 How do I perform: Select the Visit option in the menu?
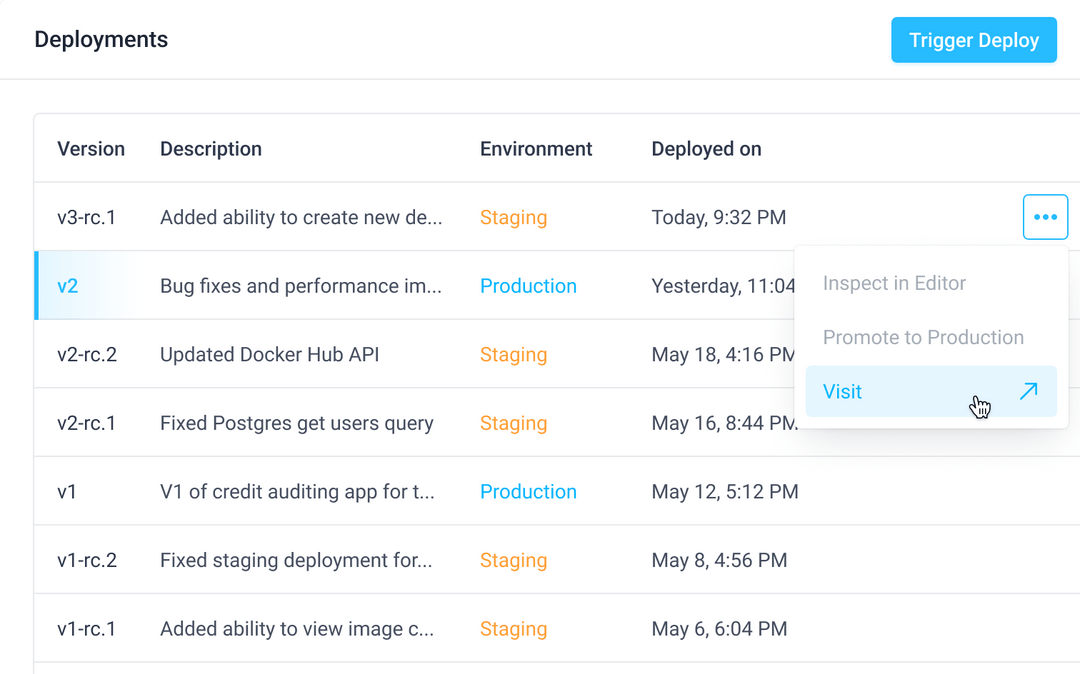tap(842, 391)
